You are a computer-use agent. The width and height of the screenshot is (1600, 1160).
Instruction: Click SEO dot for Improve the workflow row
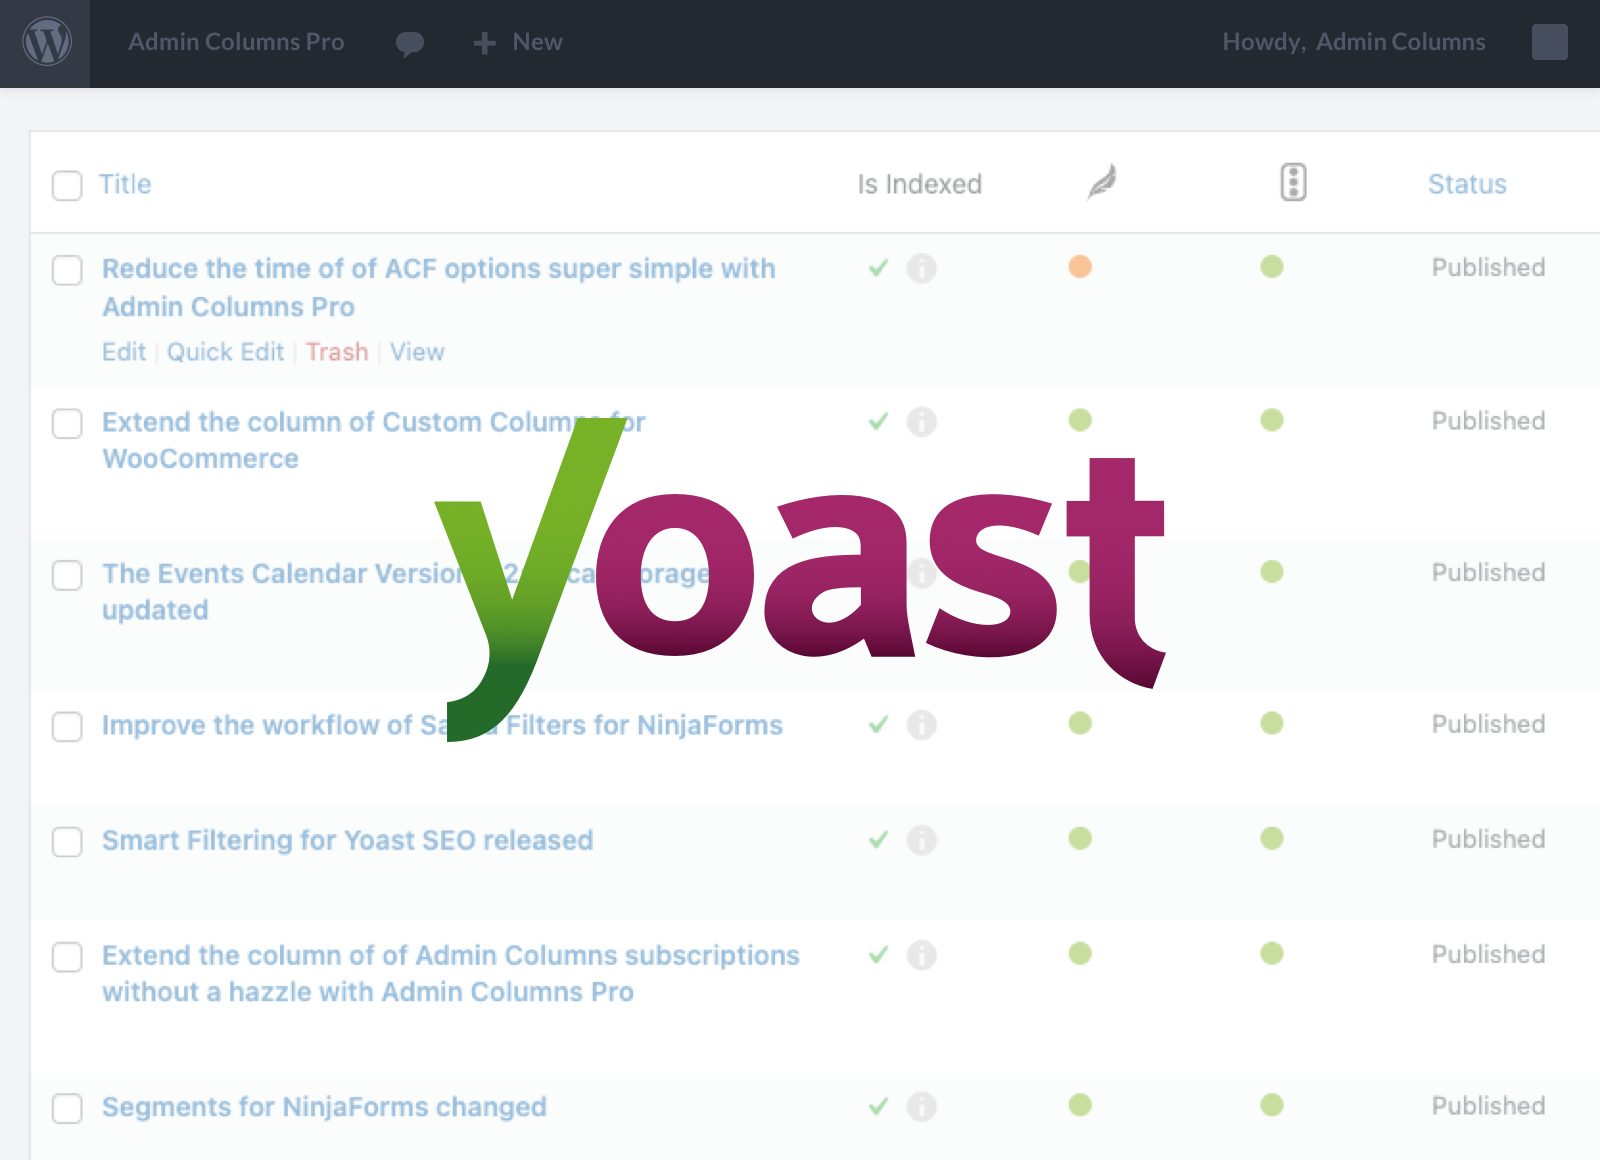(1272, 722)
